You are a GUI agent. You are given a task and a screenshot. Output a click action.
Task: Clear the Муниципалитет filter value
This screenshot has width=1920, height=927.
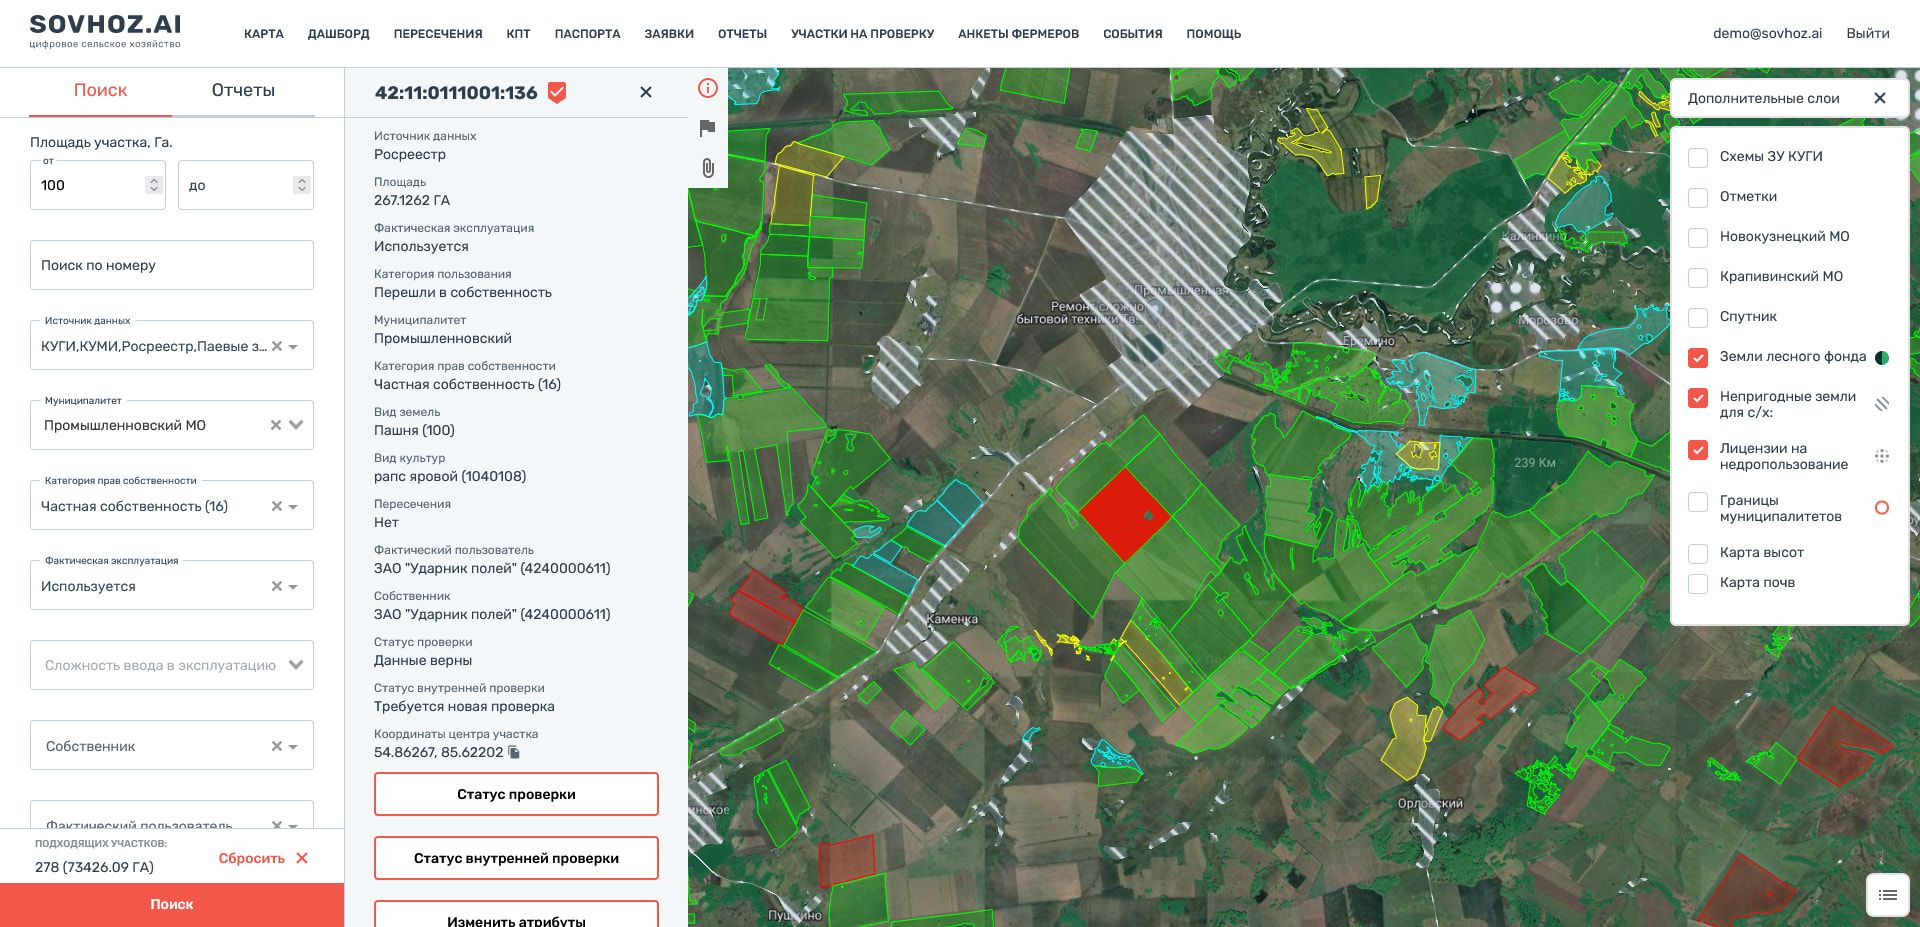coord(276,425)
